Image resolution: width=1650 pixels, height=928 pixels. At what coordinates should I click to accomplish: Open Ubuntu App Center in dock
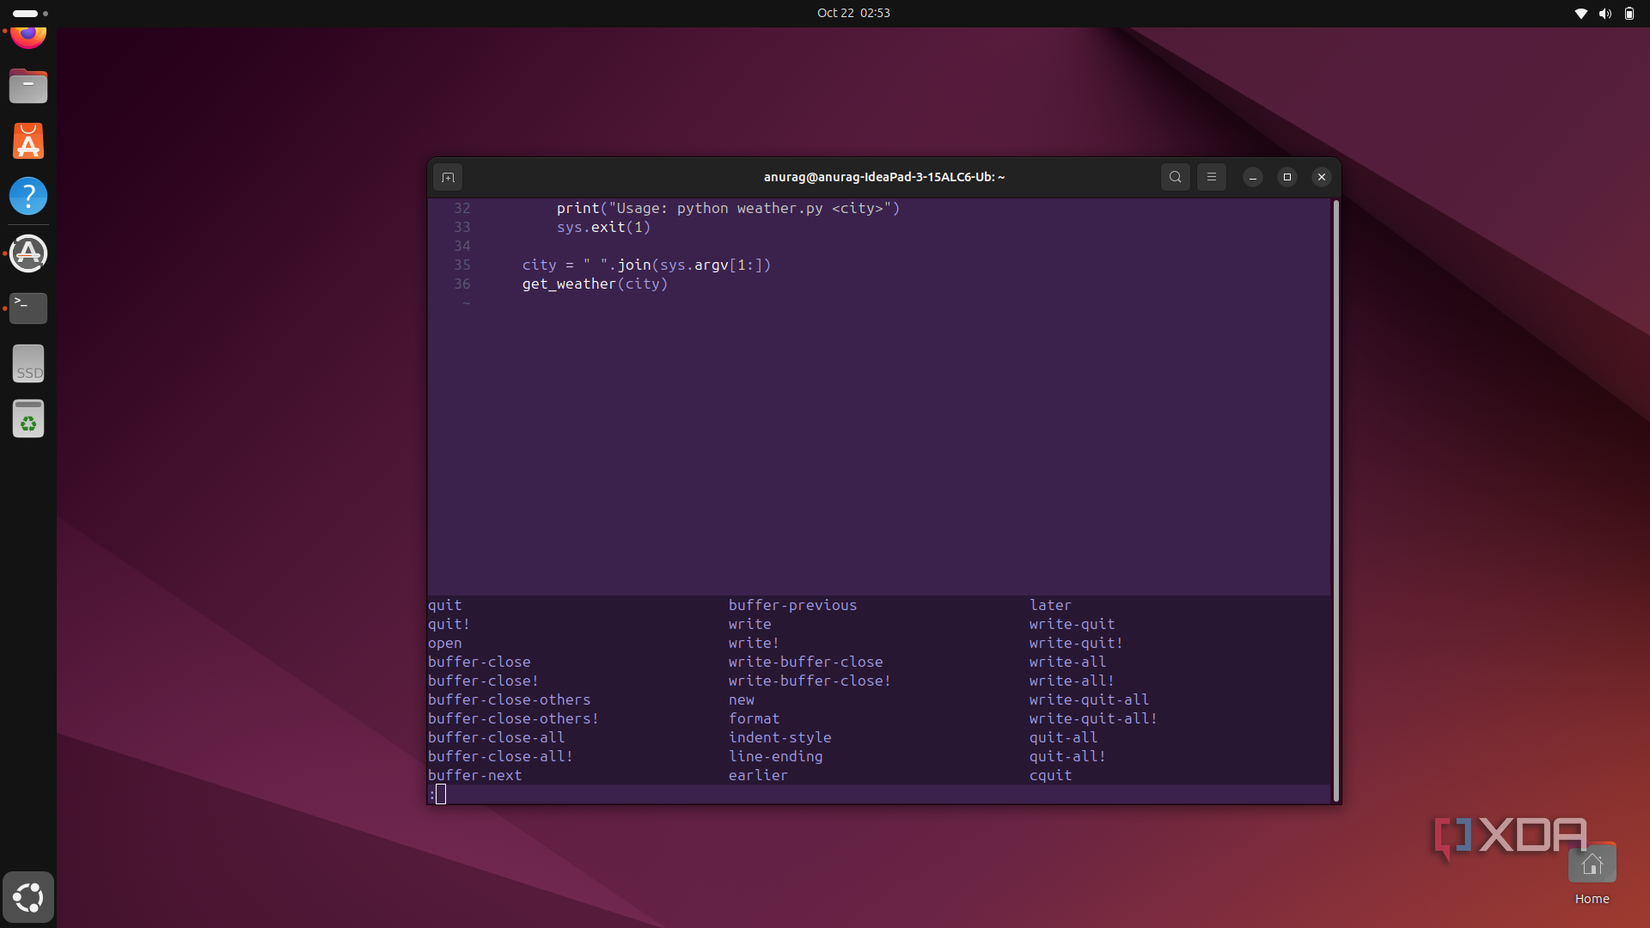pos(28,142)
